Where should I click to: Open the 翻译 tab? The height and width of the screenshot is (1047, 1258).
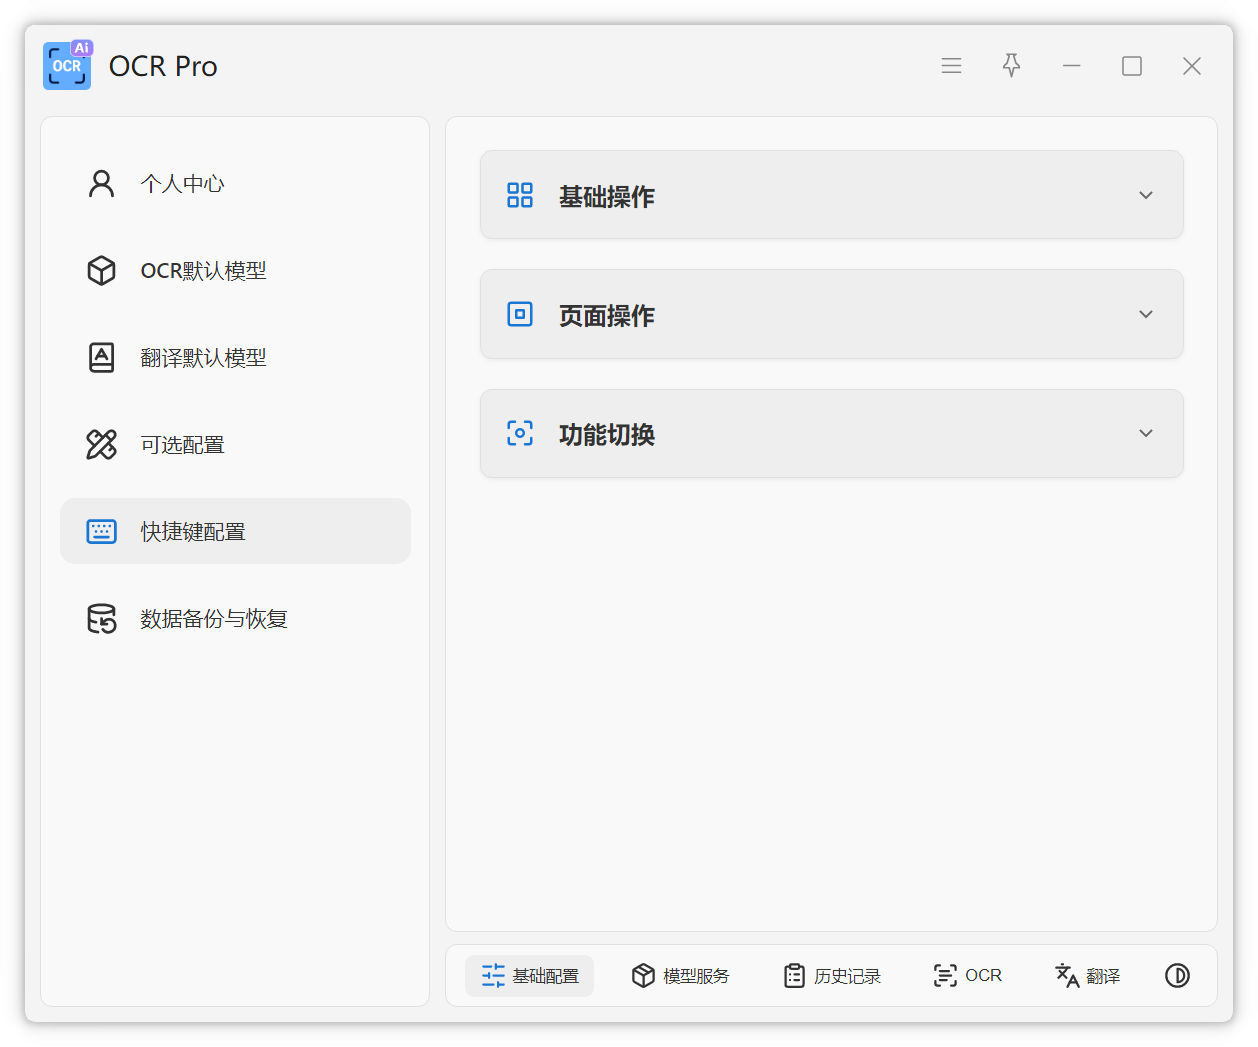pos(1088,976)
